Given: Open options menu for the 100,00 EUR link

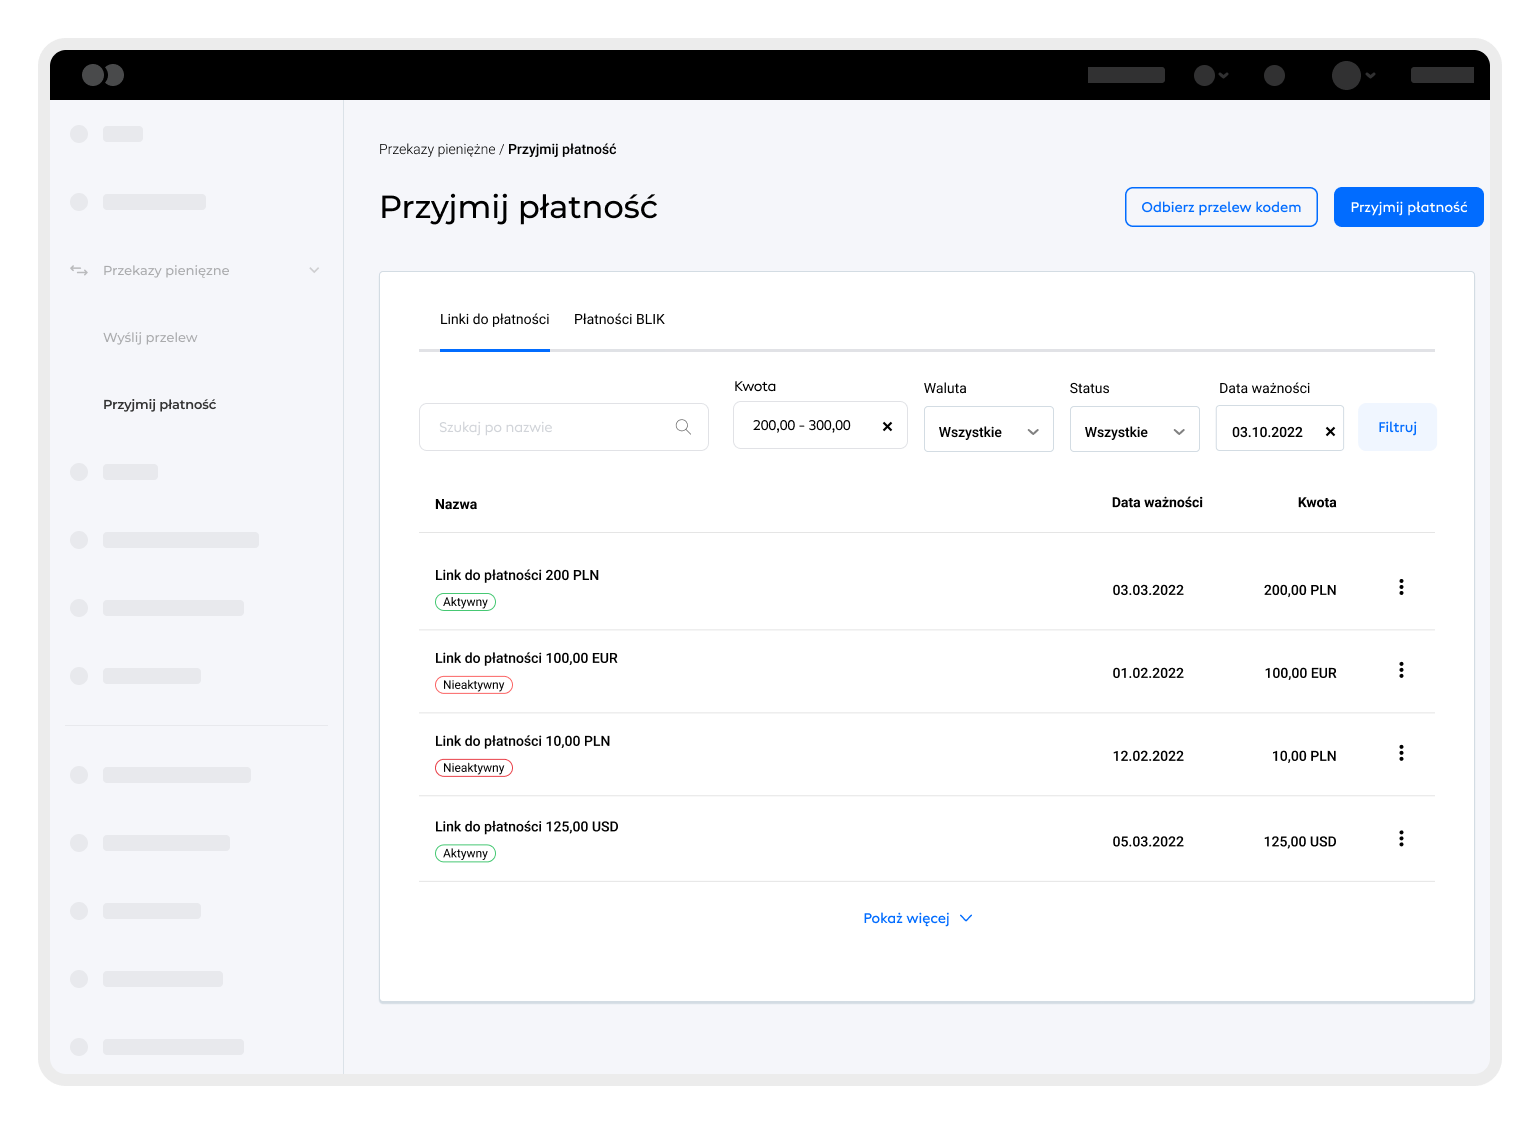Looking at the screenshot, I should point(1401,671).
